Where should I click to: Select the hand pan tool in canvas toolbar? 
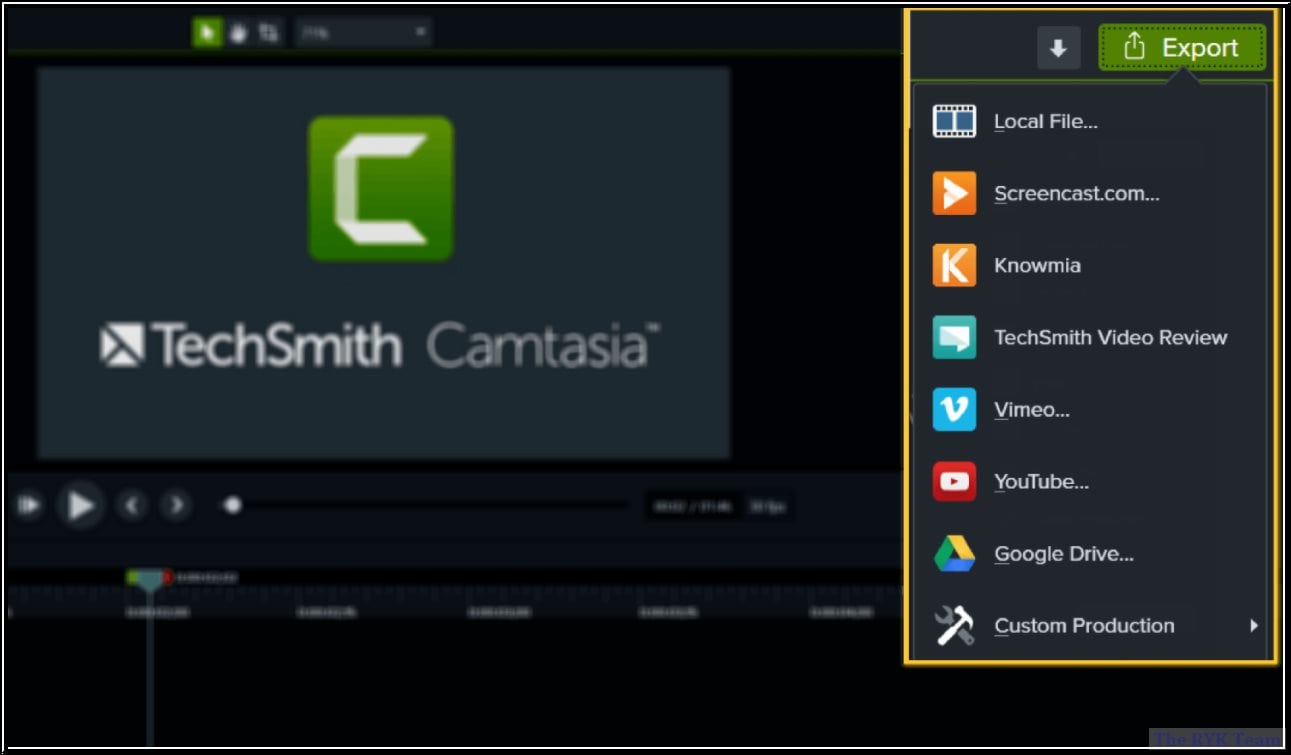238,33
